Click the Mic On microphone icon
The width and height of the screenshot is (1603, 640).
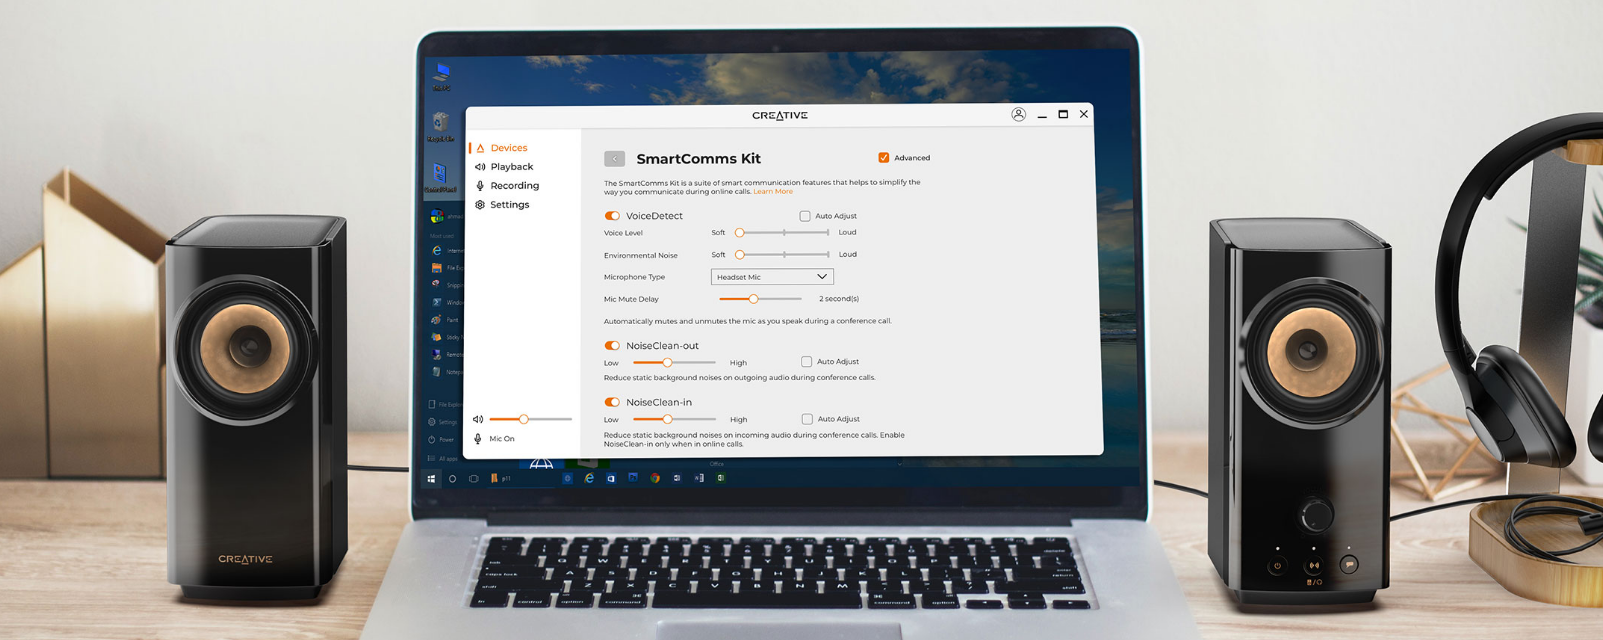[478, 439]
